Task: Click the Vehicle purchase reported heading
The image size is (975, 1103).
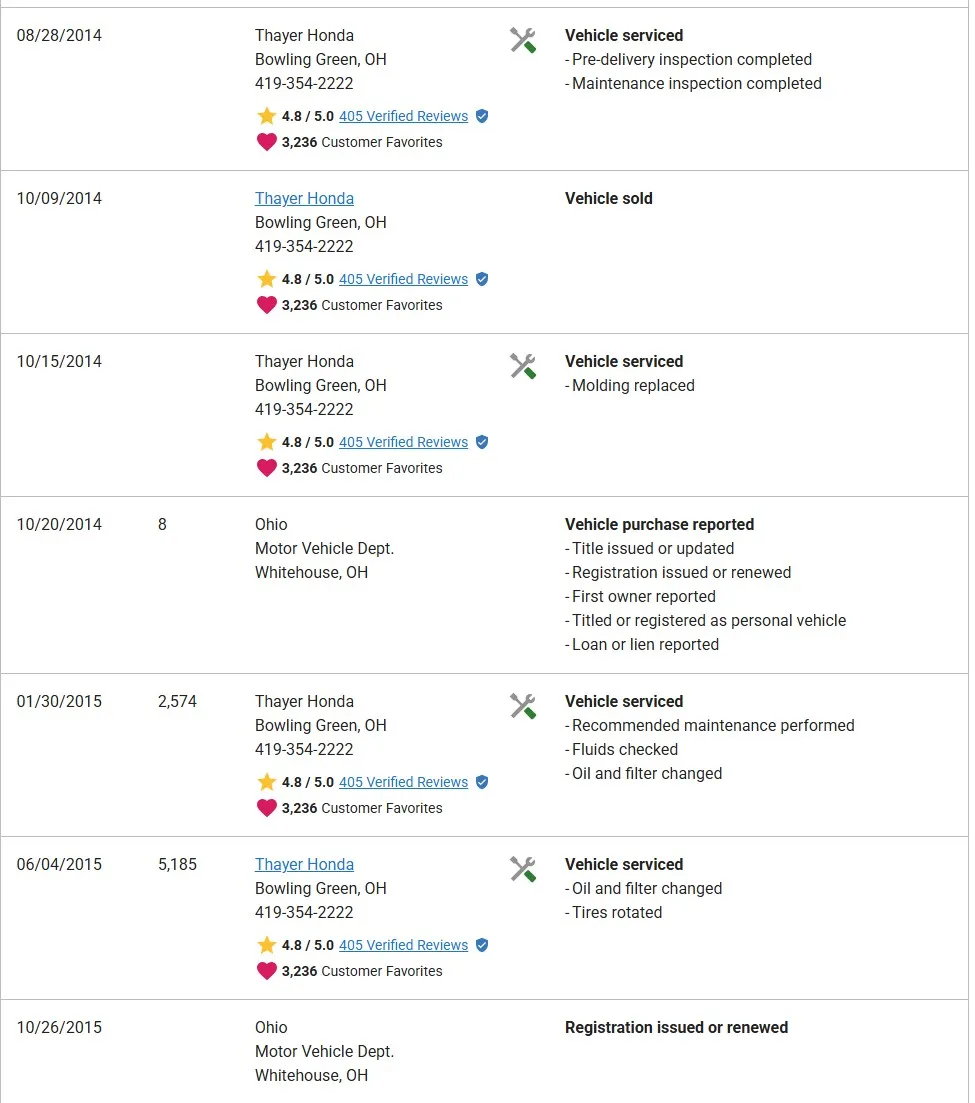Action: pos(659,524)
